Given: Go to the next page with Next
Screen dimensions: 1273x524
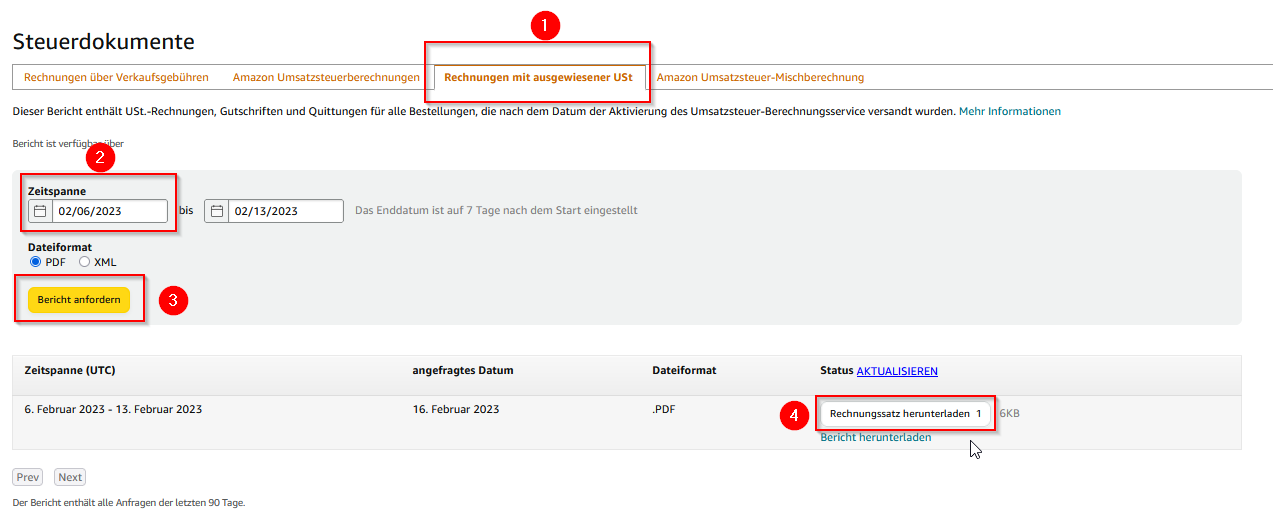Looking at the screenshot, I should pyautogui.click(x=70, y=477).
